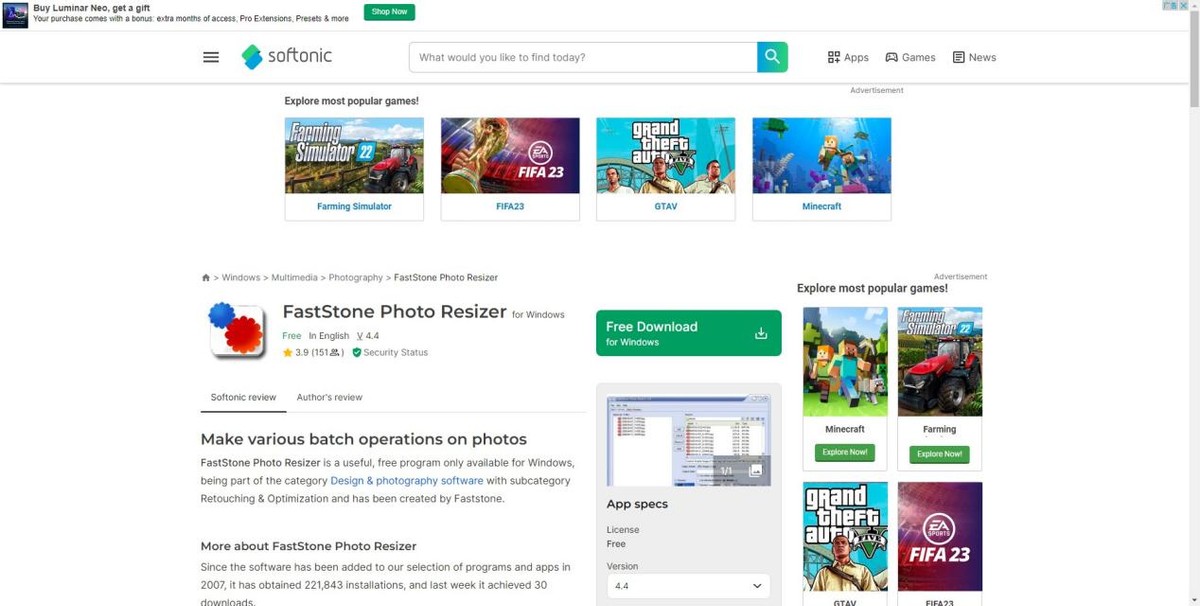Click the Free license label under title
This screenshot has height=606, width=1200.
coord(292,336)
